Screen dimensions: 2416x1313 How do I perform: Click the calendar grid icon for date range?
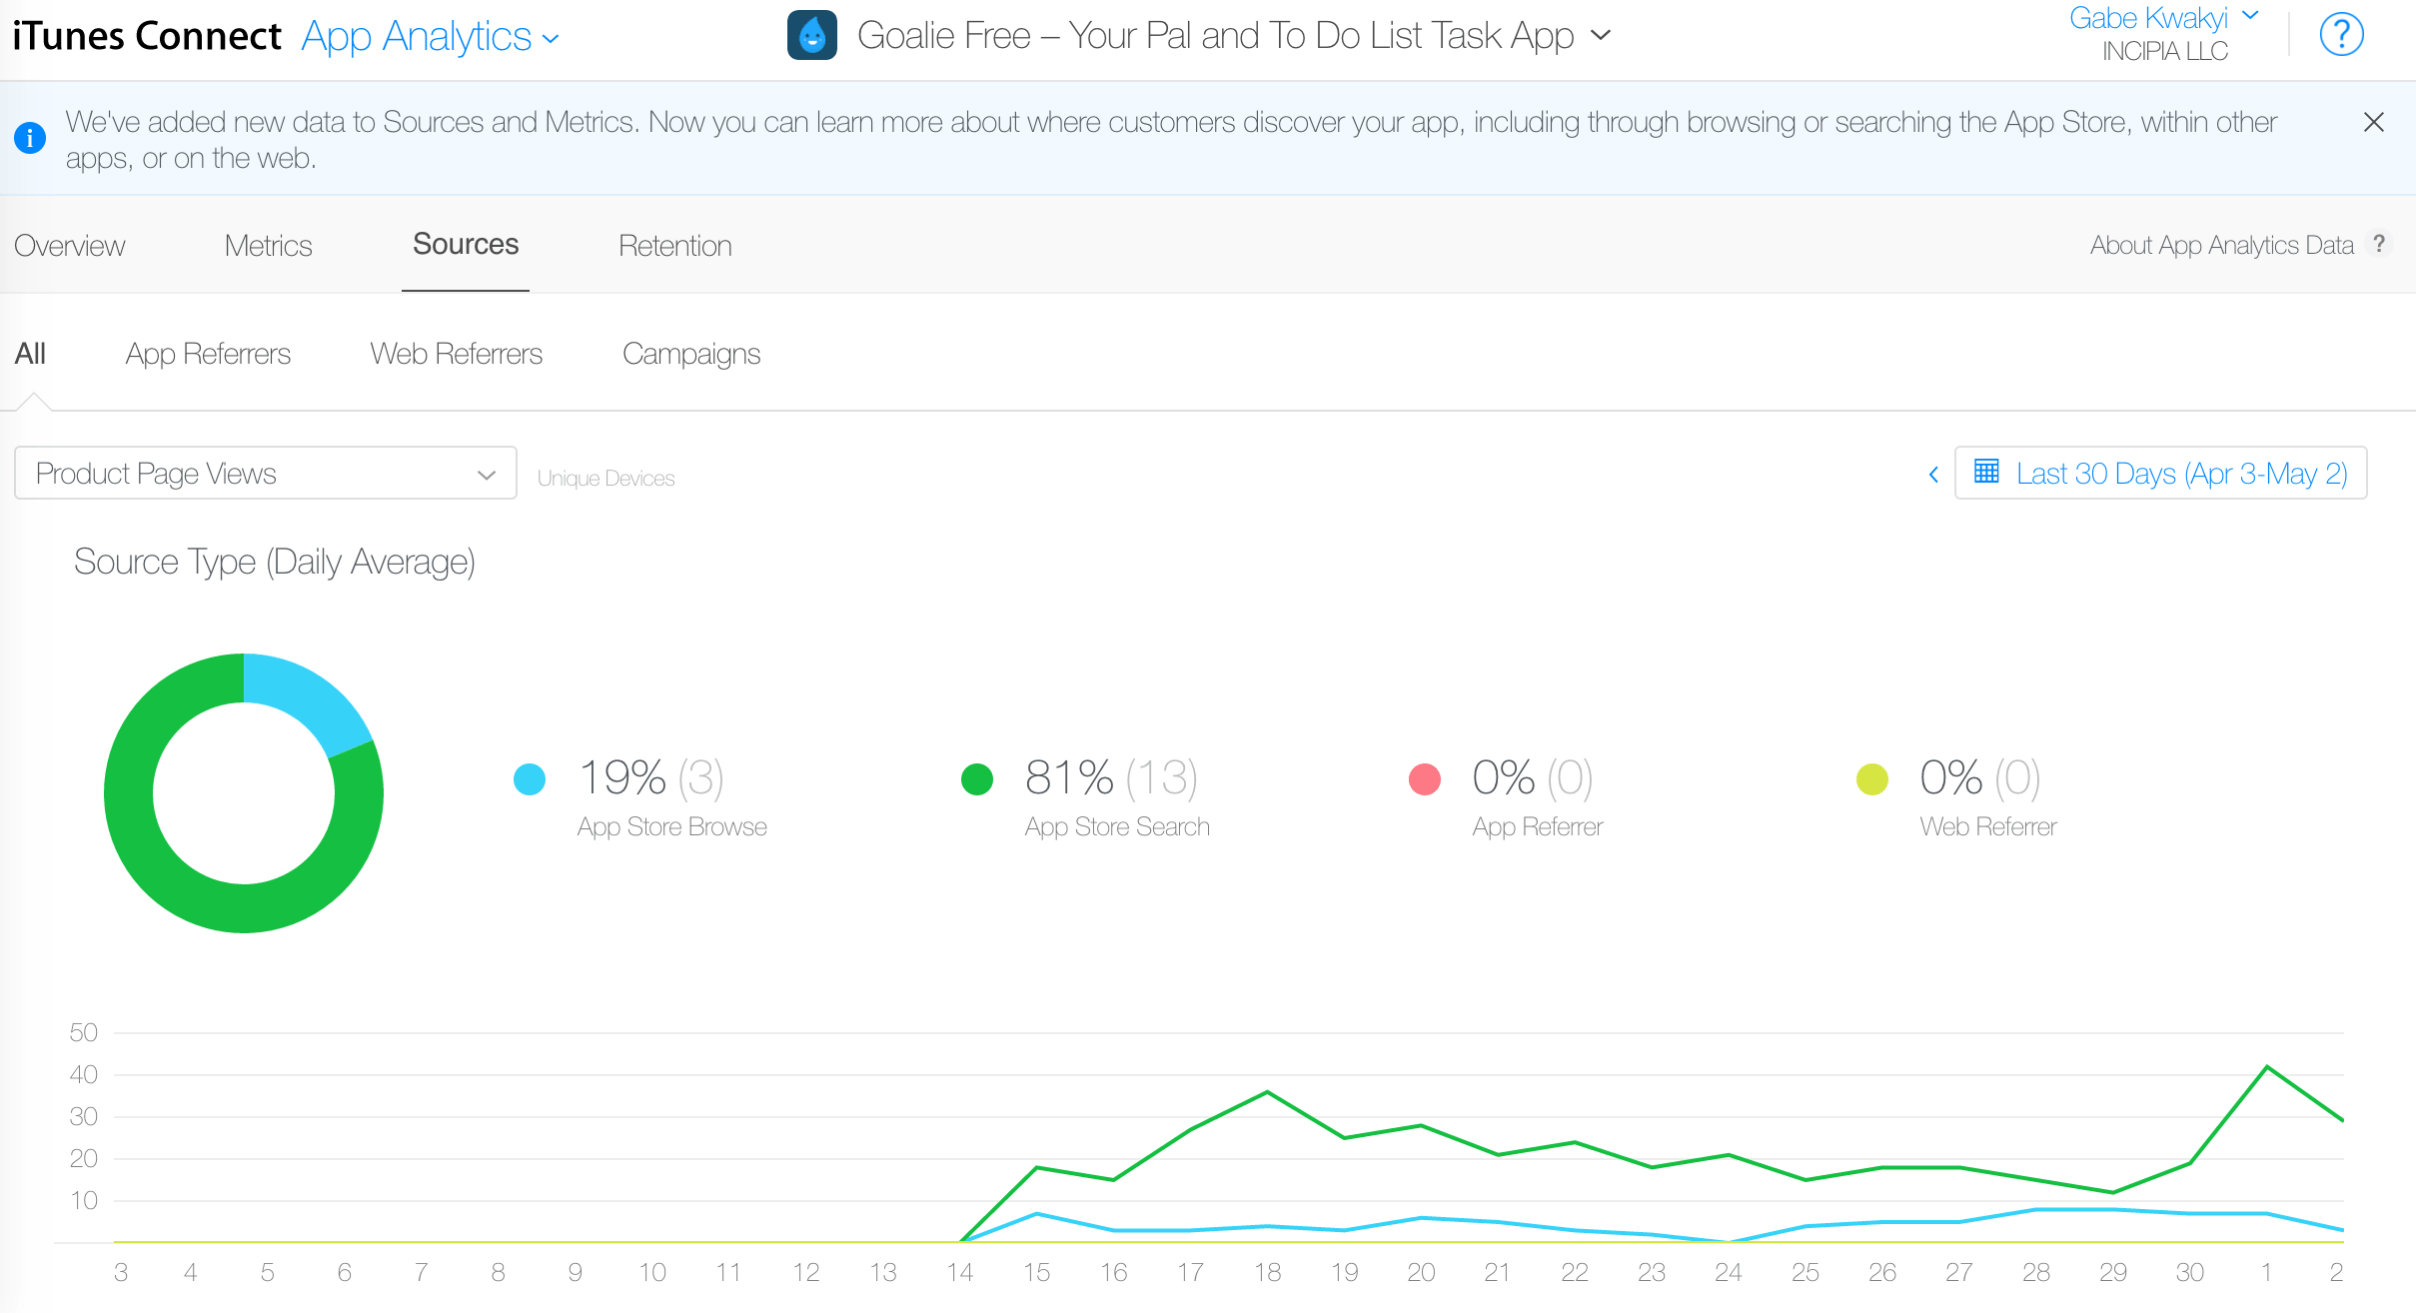click(x=1991, y=472)
